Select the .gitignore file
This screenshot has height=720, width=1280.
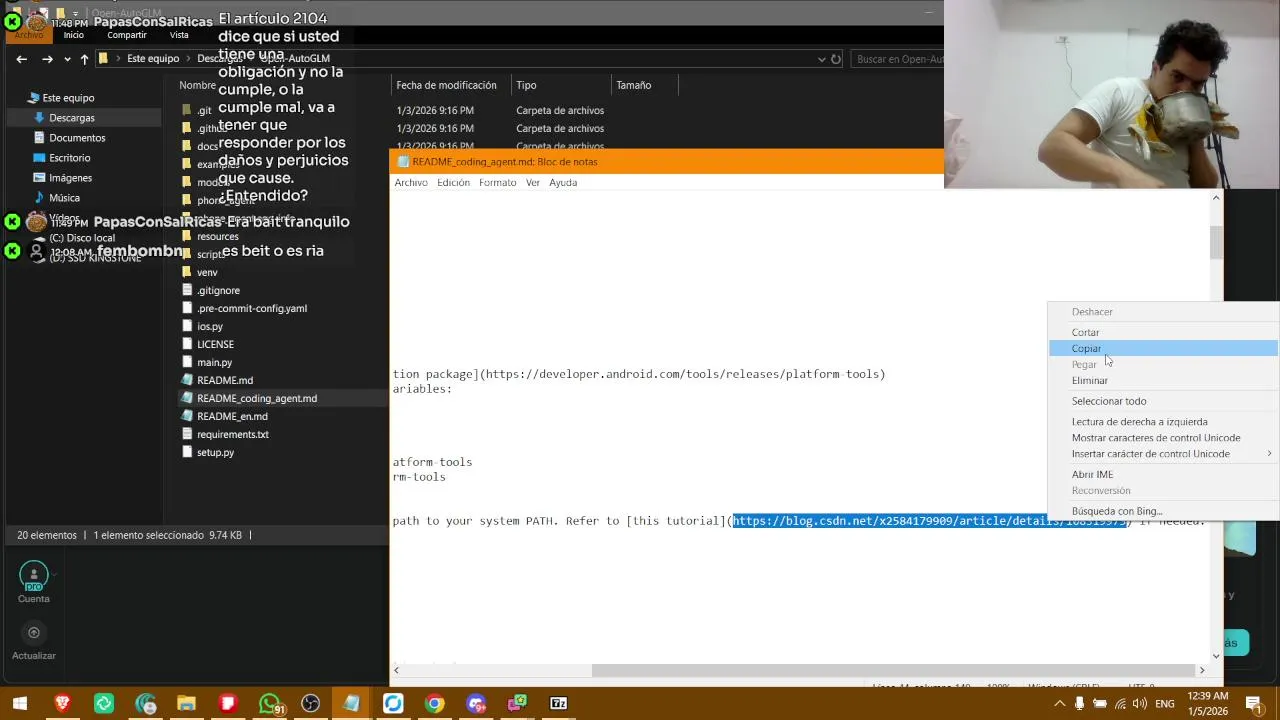point(218,290)
